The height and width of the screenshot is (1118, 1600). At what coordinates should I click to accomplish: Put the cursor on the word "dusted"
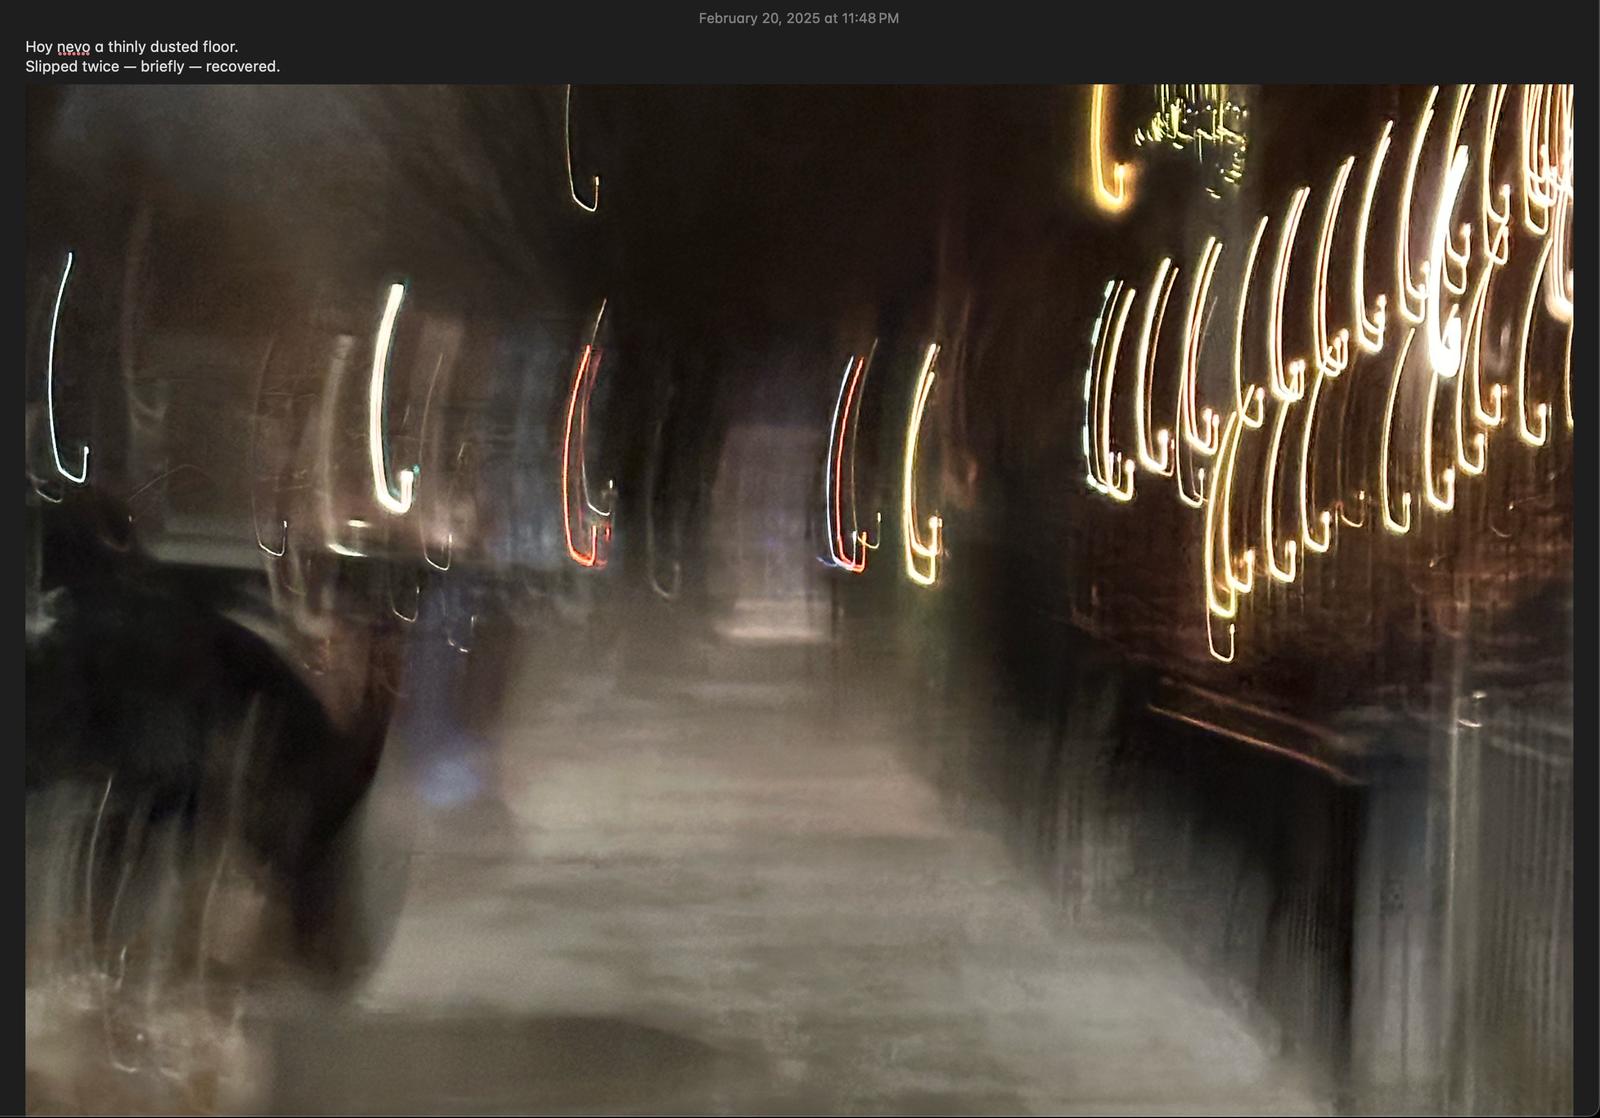(174, 47)
